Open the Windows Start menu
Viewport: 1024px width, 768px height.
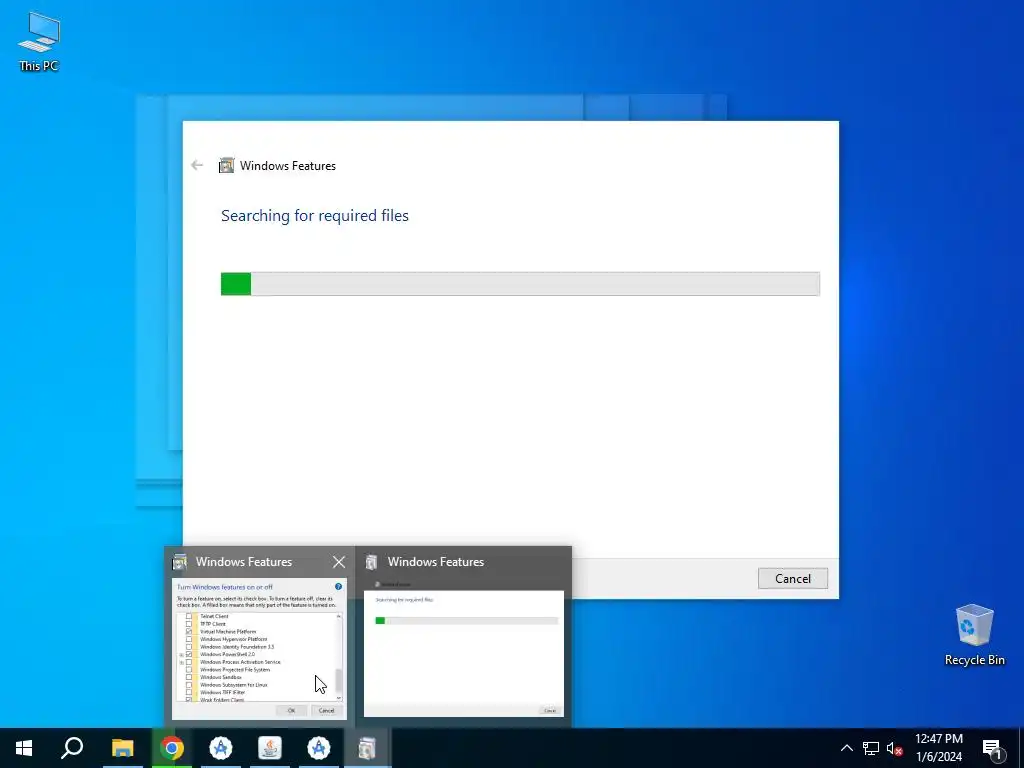click(x=24, y=748)
